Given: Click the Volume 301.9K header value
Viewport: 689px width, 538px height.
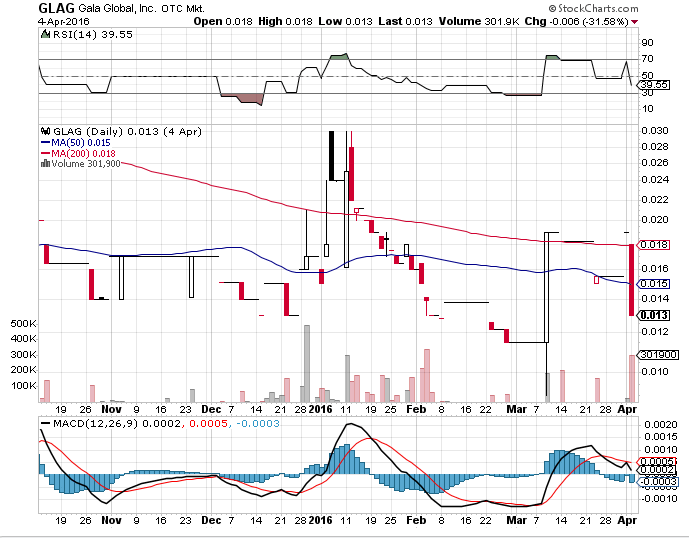Looking at the screenshot, I should coord(479,22).
